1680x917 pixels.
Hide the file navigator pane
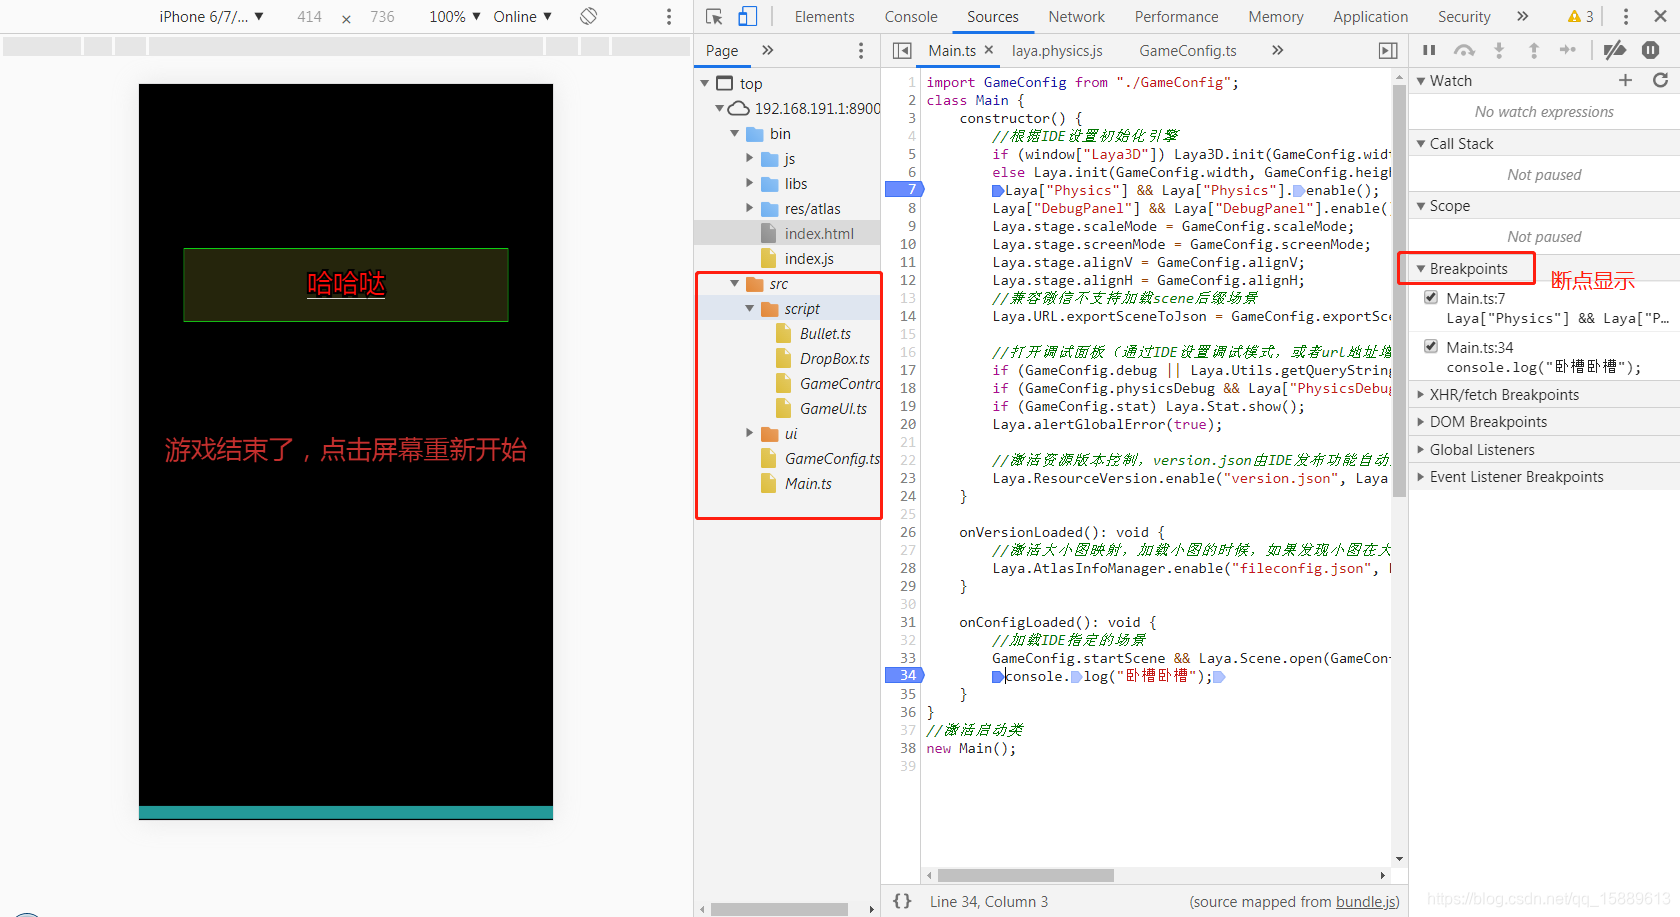click(x=902, y=50)
